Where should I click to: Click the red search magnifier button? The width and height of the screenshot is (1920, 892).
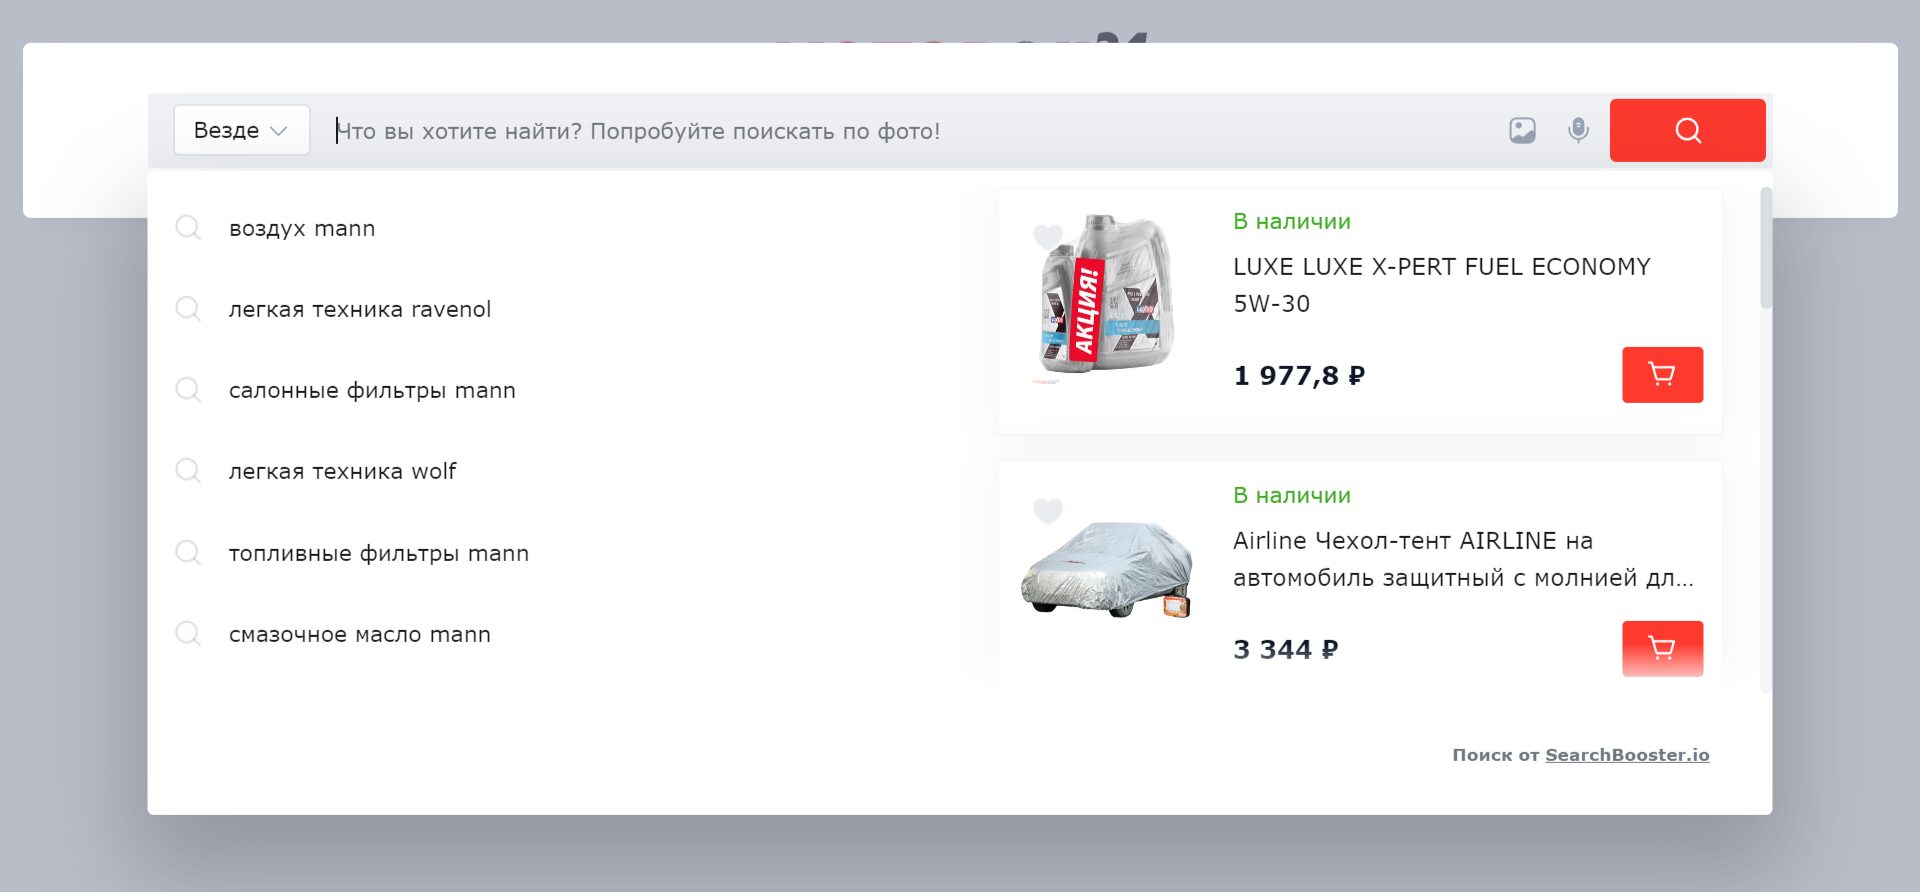(x=1687, y=130)
